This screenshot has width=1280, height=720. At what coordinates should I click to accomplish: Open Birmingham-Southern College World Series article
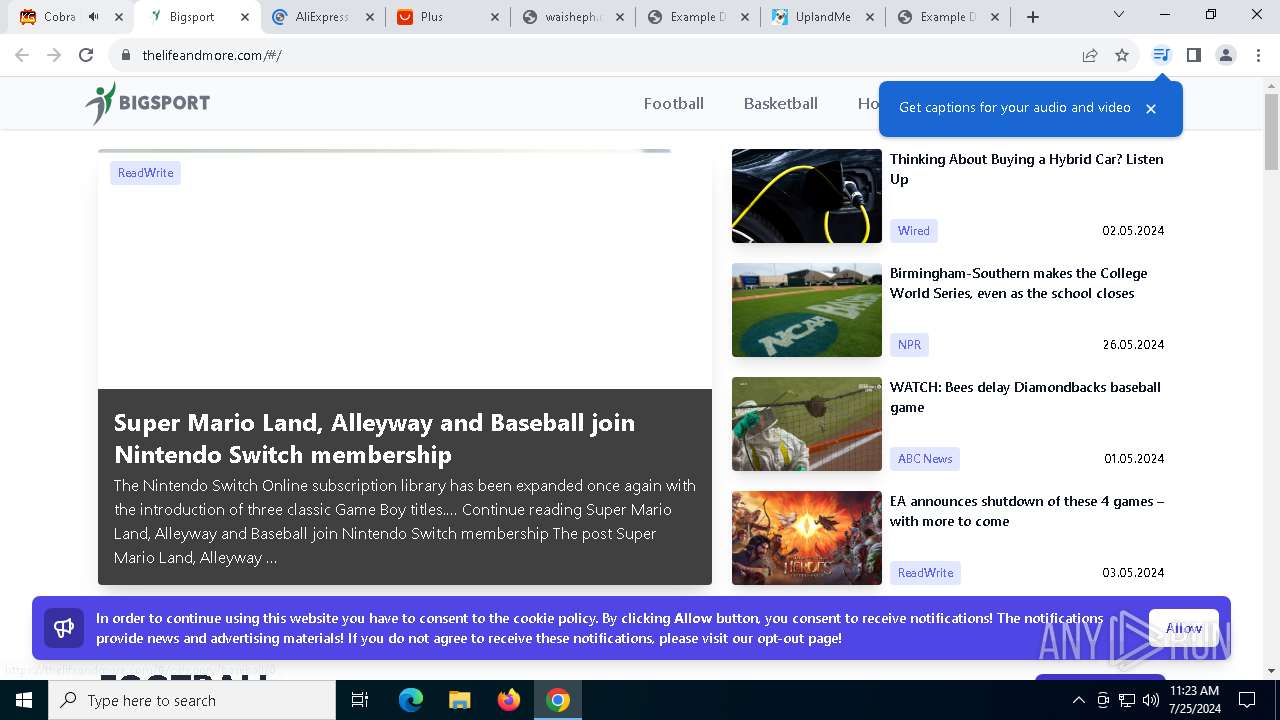tap(1019, 283)
